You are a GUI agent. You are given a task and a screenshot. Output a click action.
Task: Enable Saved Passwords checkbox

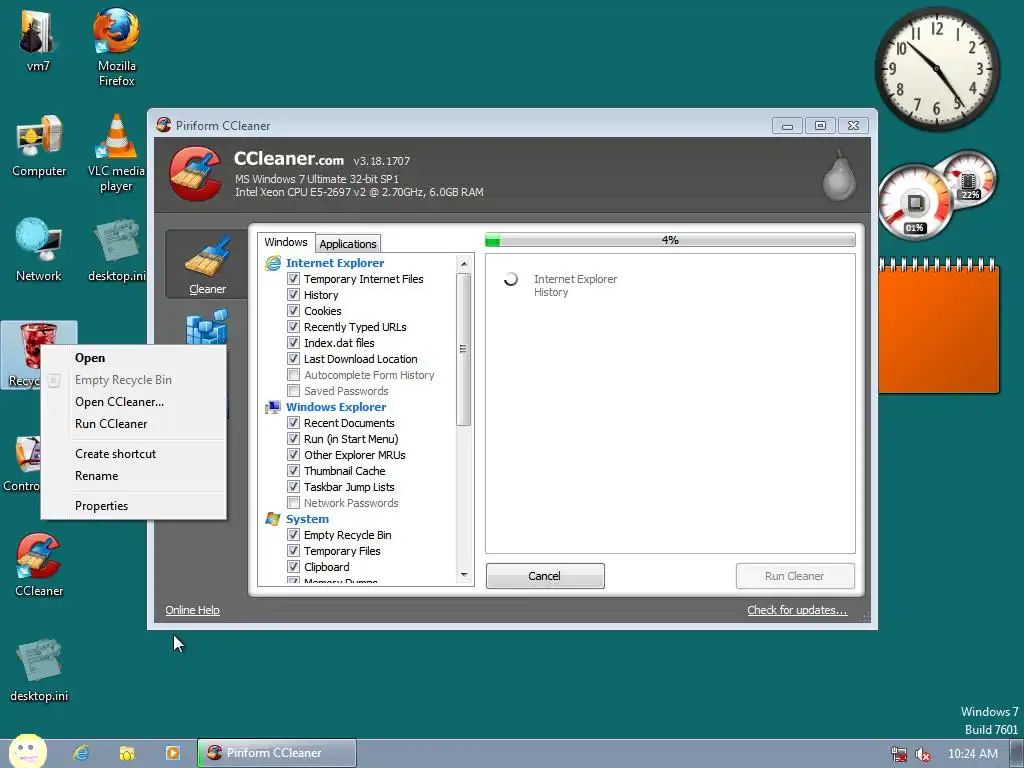pos(294,391)
